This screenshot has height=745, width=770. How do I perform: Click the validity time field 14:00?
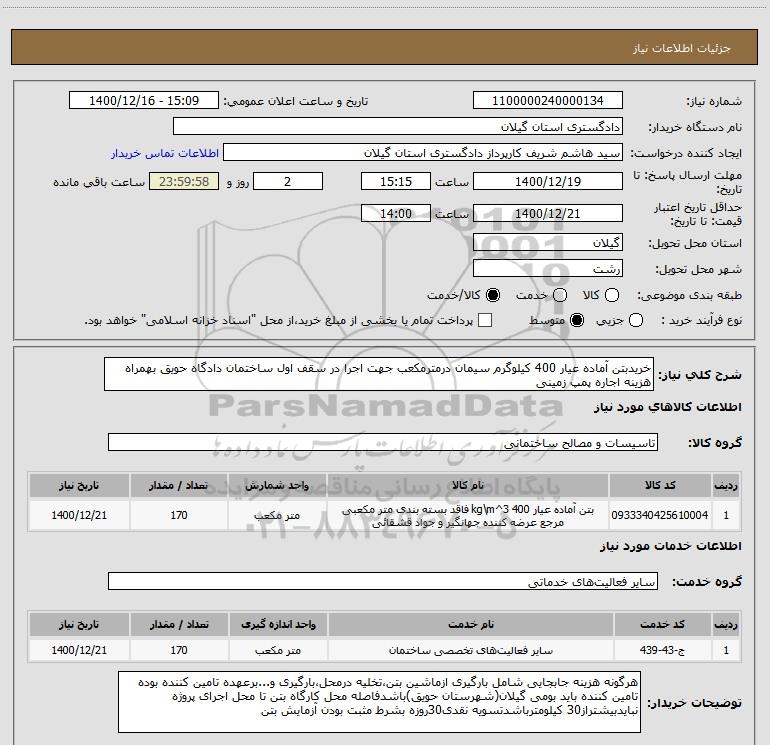(396, 213)
